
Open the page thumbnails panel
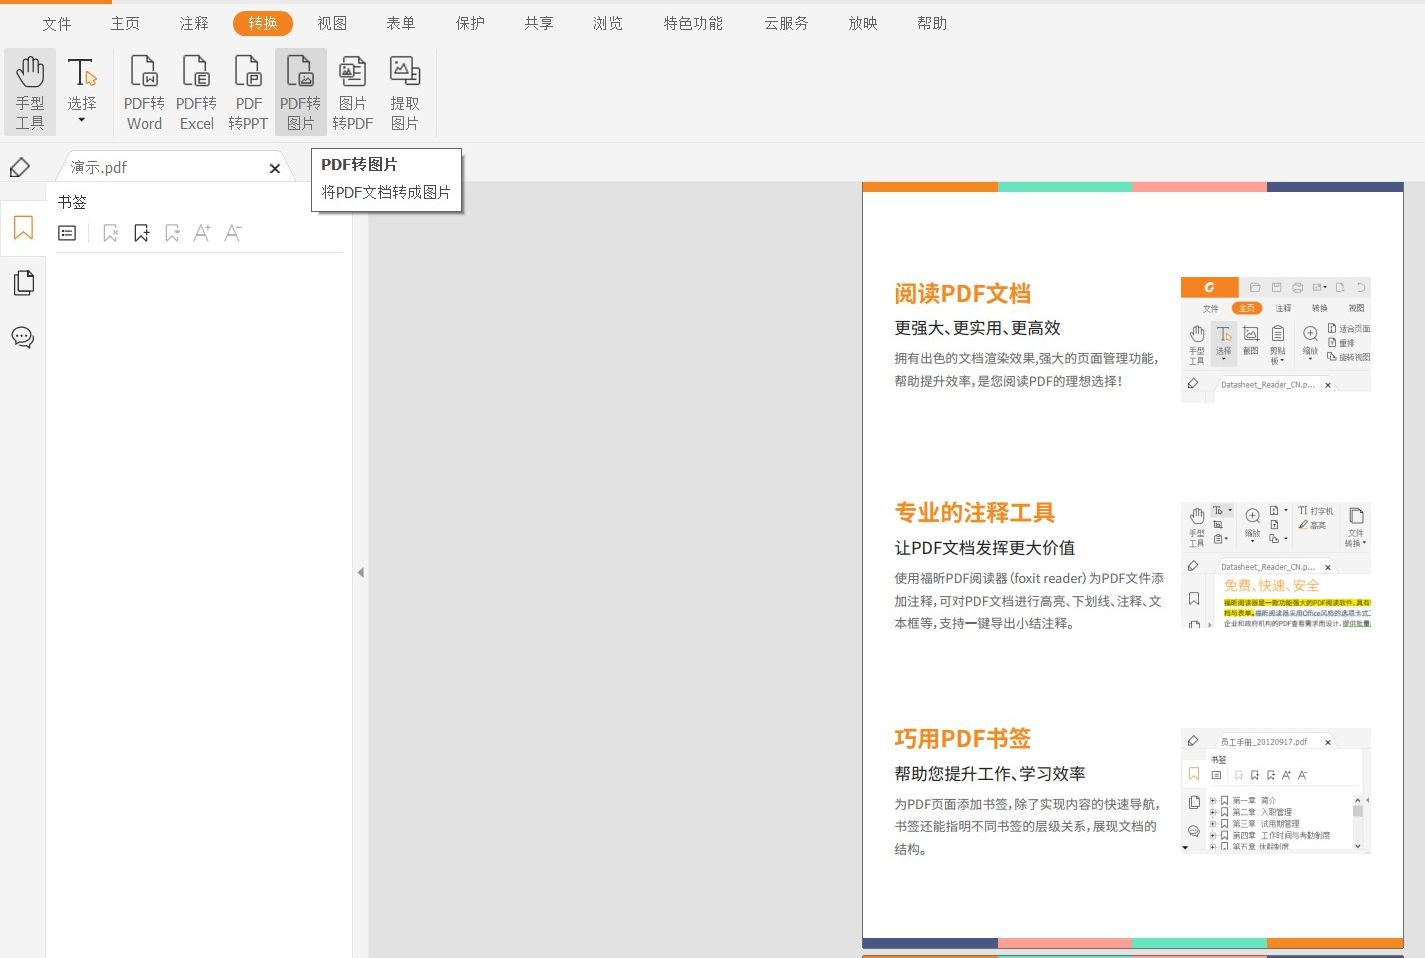tap(22, 282)
